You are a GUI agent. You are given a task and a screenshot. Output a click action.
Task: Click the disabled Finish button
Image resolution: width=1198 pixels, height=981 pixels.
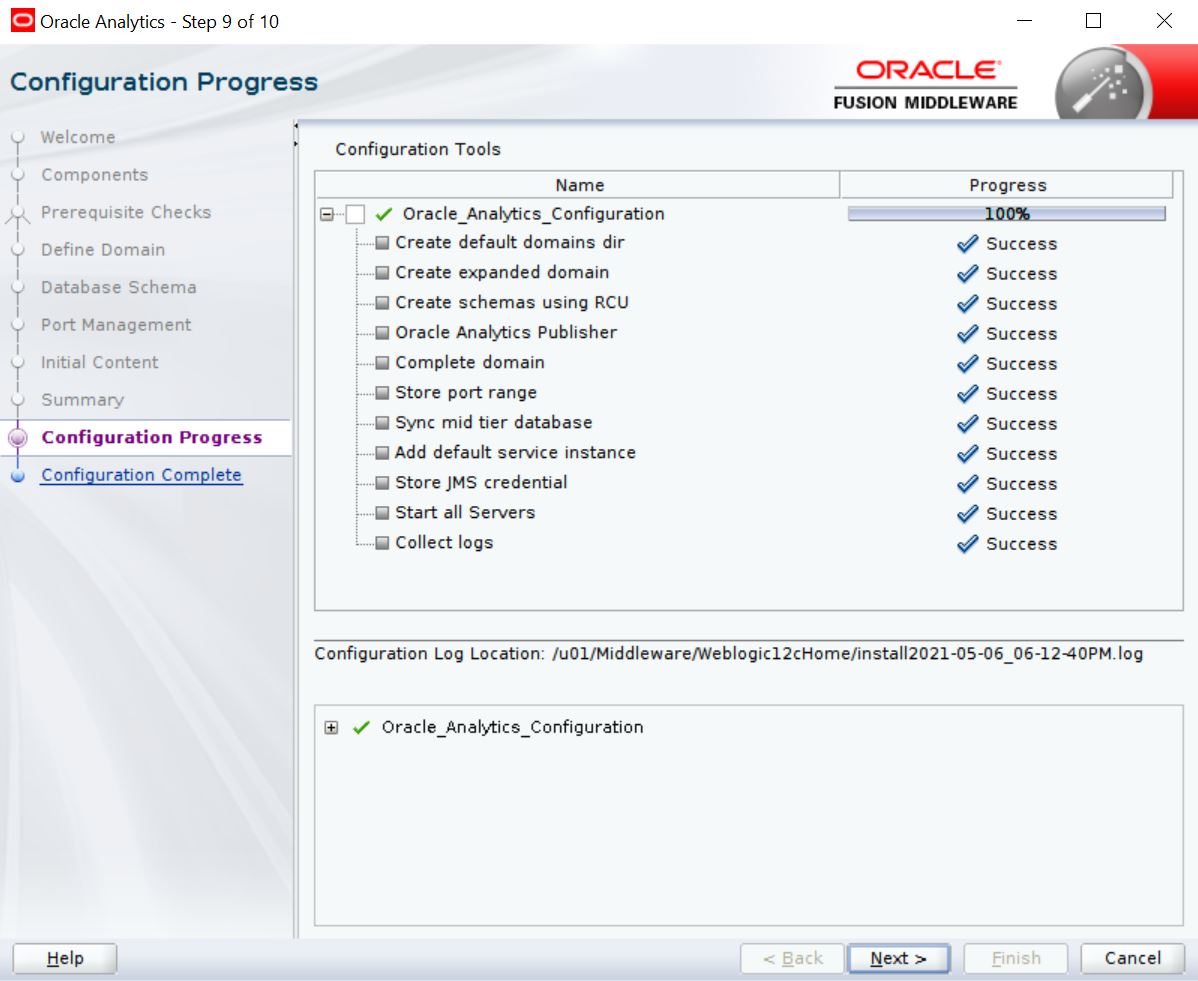point(1015,958)
